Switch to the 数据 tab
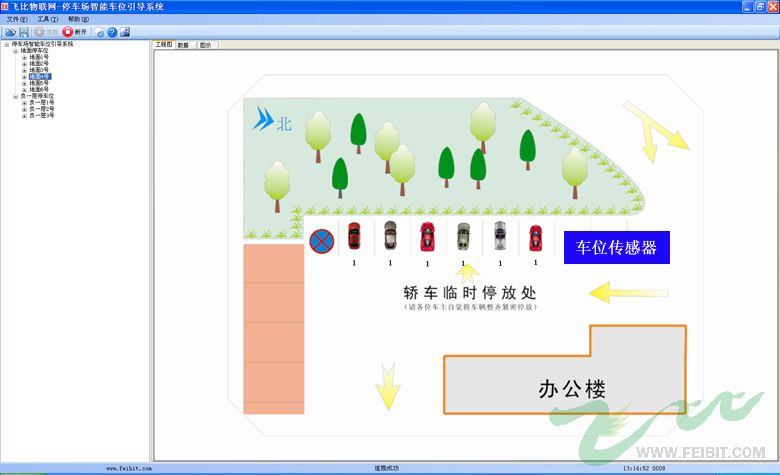The width and height of the screenshot is (780, 475). (184, 45)
